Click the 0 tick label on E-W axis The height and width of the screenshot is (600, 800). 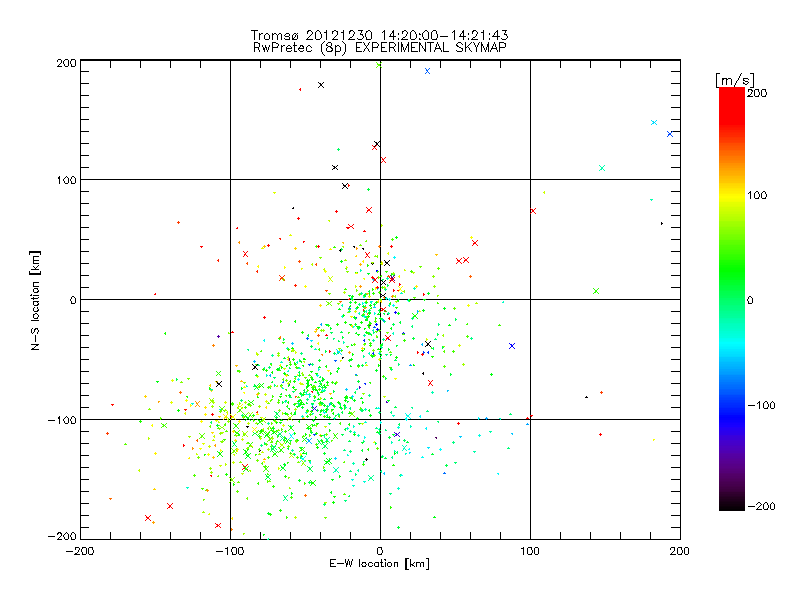pyautogui.click(x=380, y=551)
